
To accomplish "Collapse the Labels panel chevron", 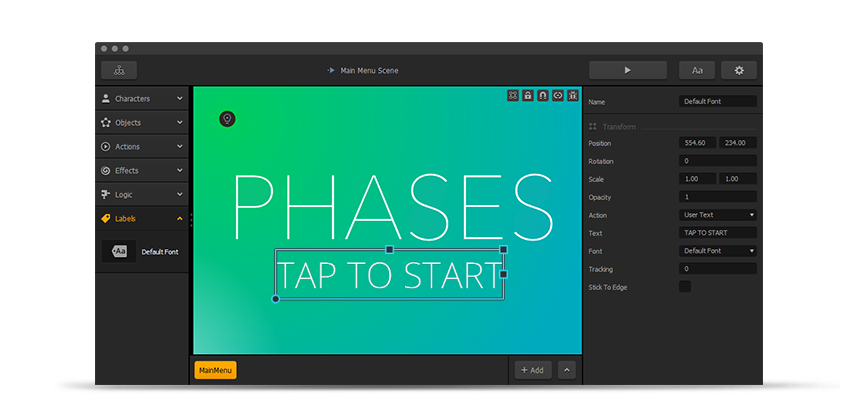I will coord(179,219).
